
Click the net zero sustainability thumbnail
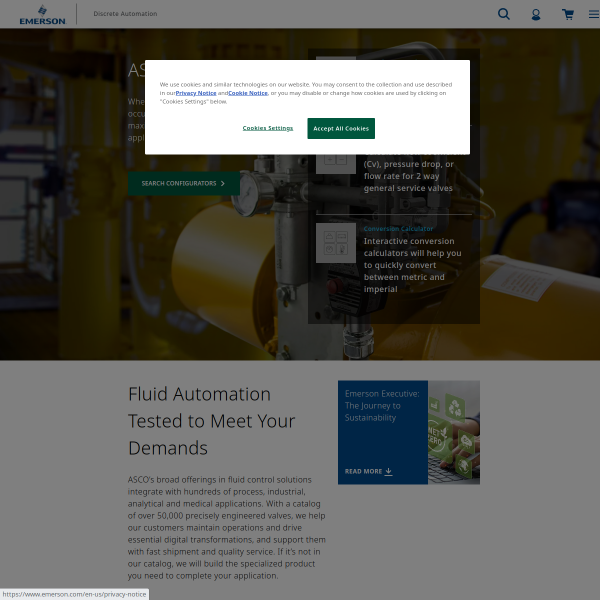tap(454, 432)
